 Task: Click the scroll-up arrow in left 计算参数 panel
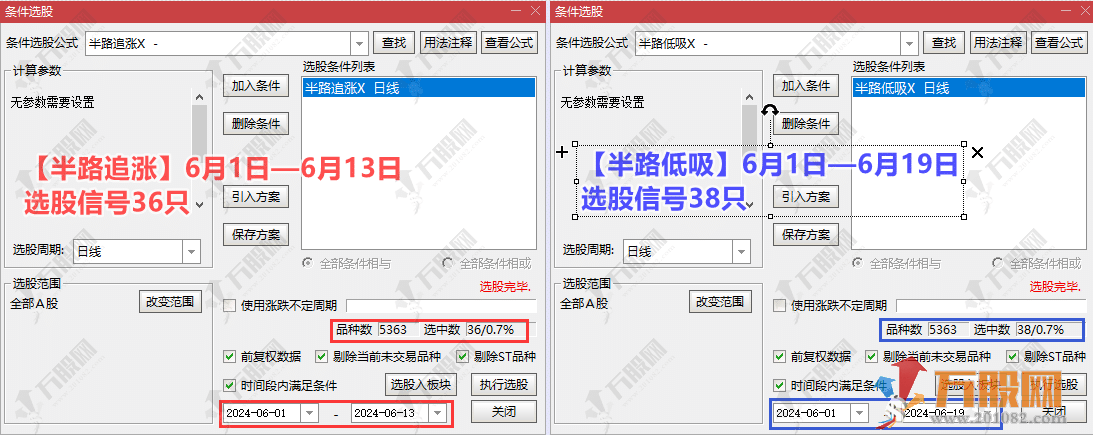click(199, 97)
